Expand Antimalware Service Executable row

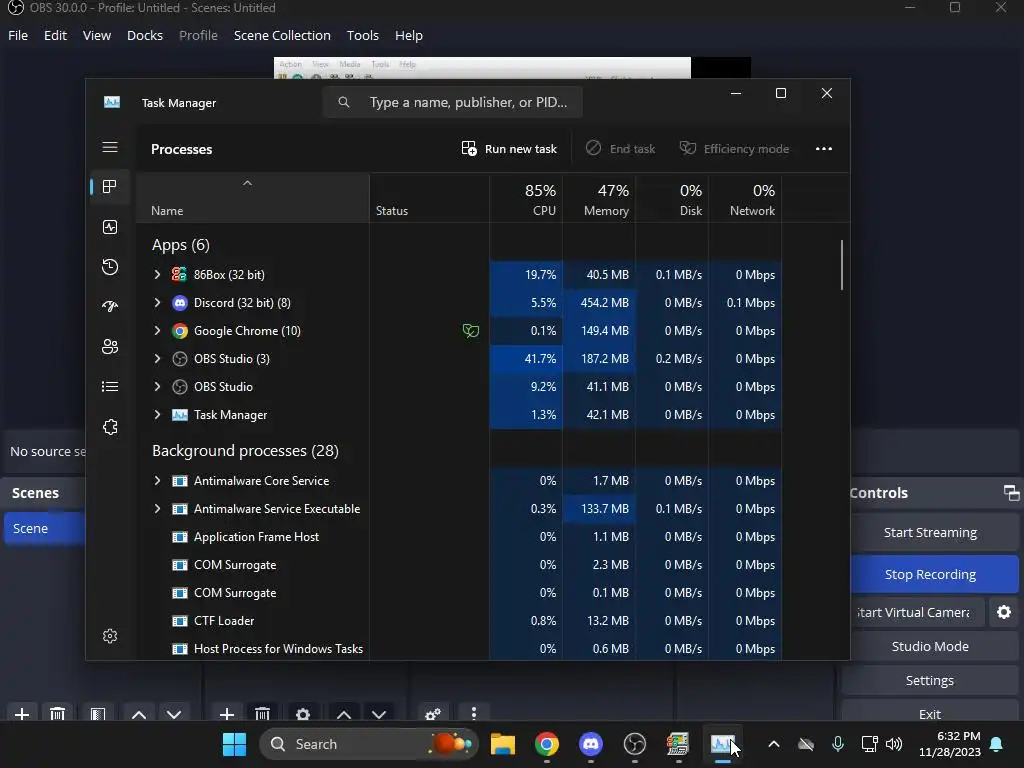157,509
